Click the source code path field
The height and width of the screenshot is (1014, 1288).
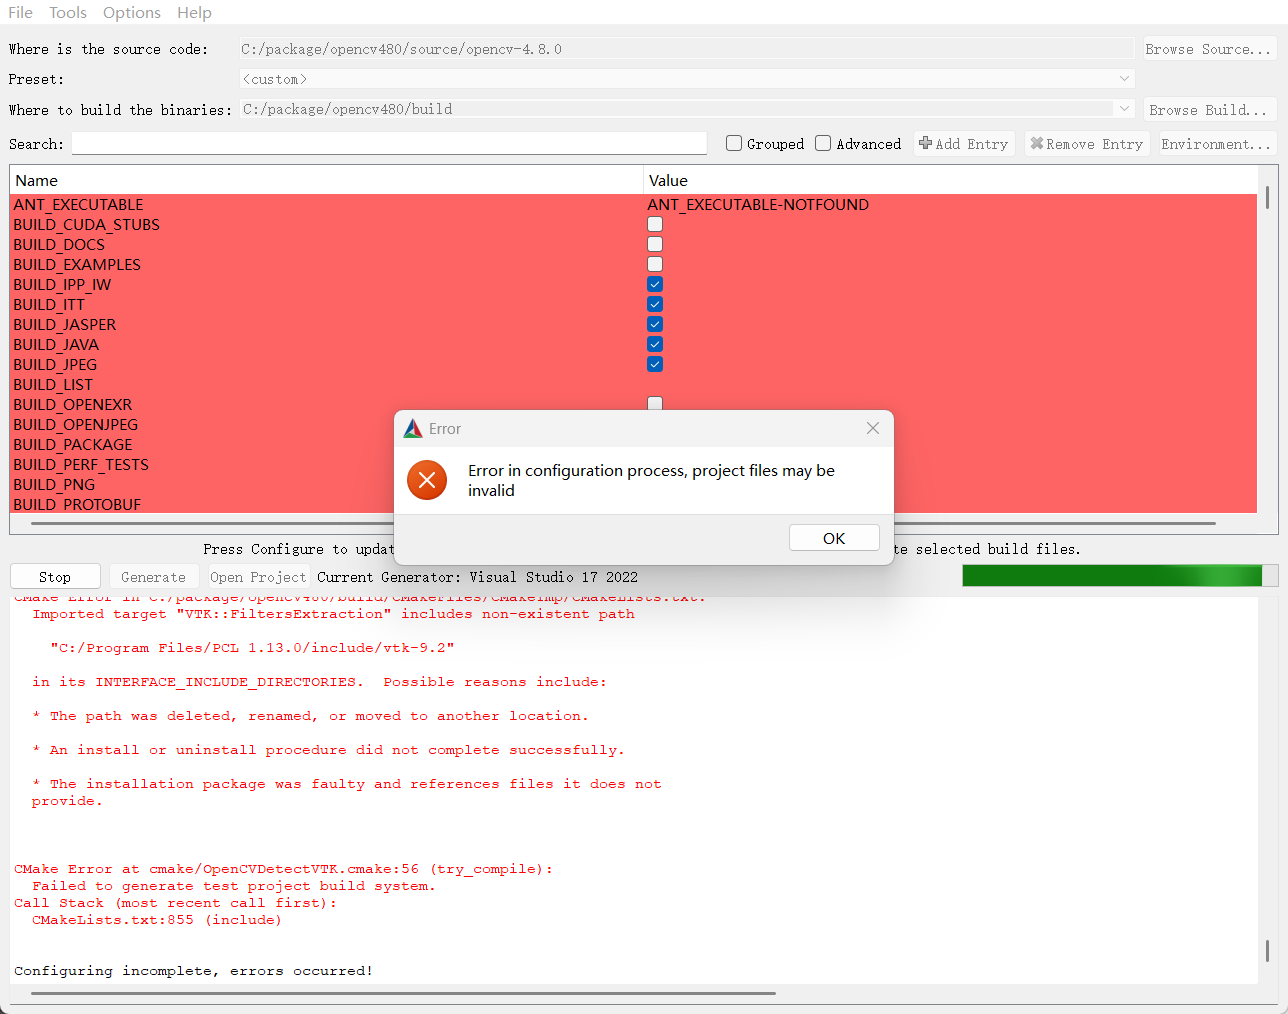(x=687, y=49)
